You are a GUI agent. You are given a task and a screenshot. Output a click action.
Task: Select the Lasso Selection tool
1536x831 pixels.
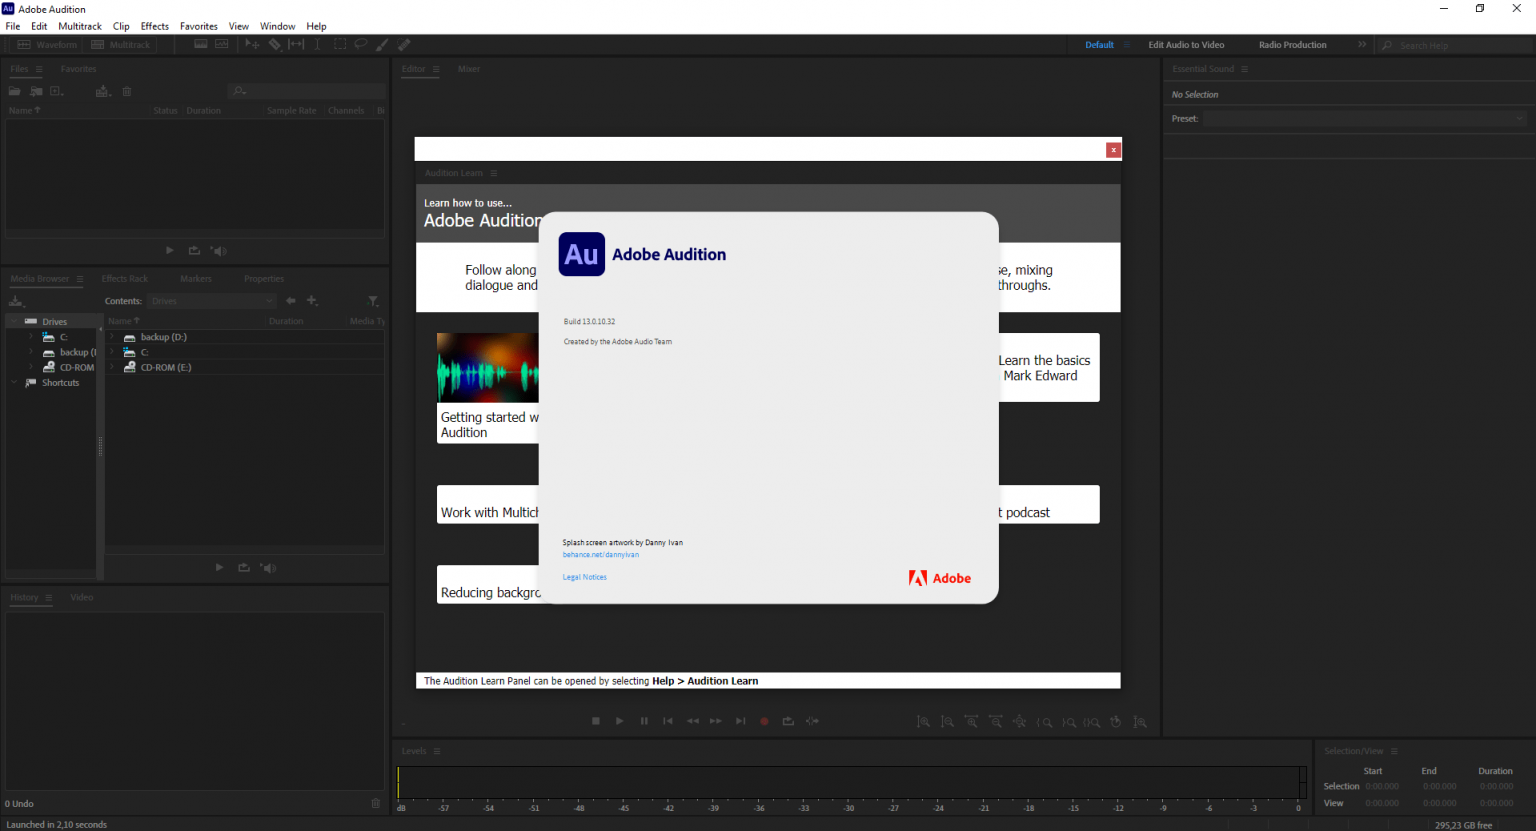[361, 45]
